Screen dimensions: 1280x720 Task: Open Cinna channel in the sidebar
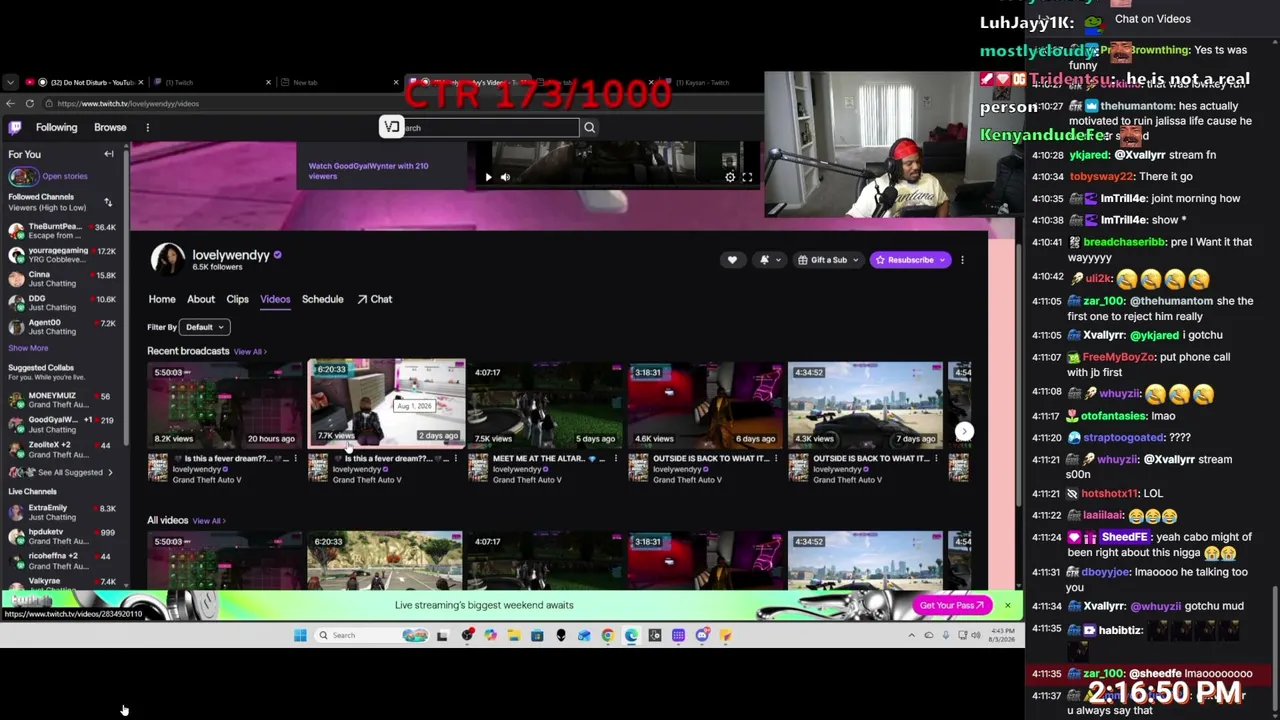tap(64, 279)
